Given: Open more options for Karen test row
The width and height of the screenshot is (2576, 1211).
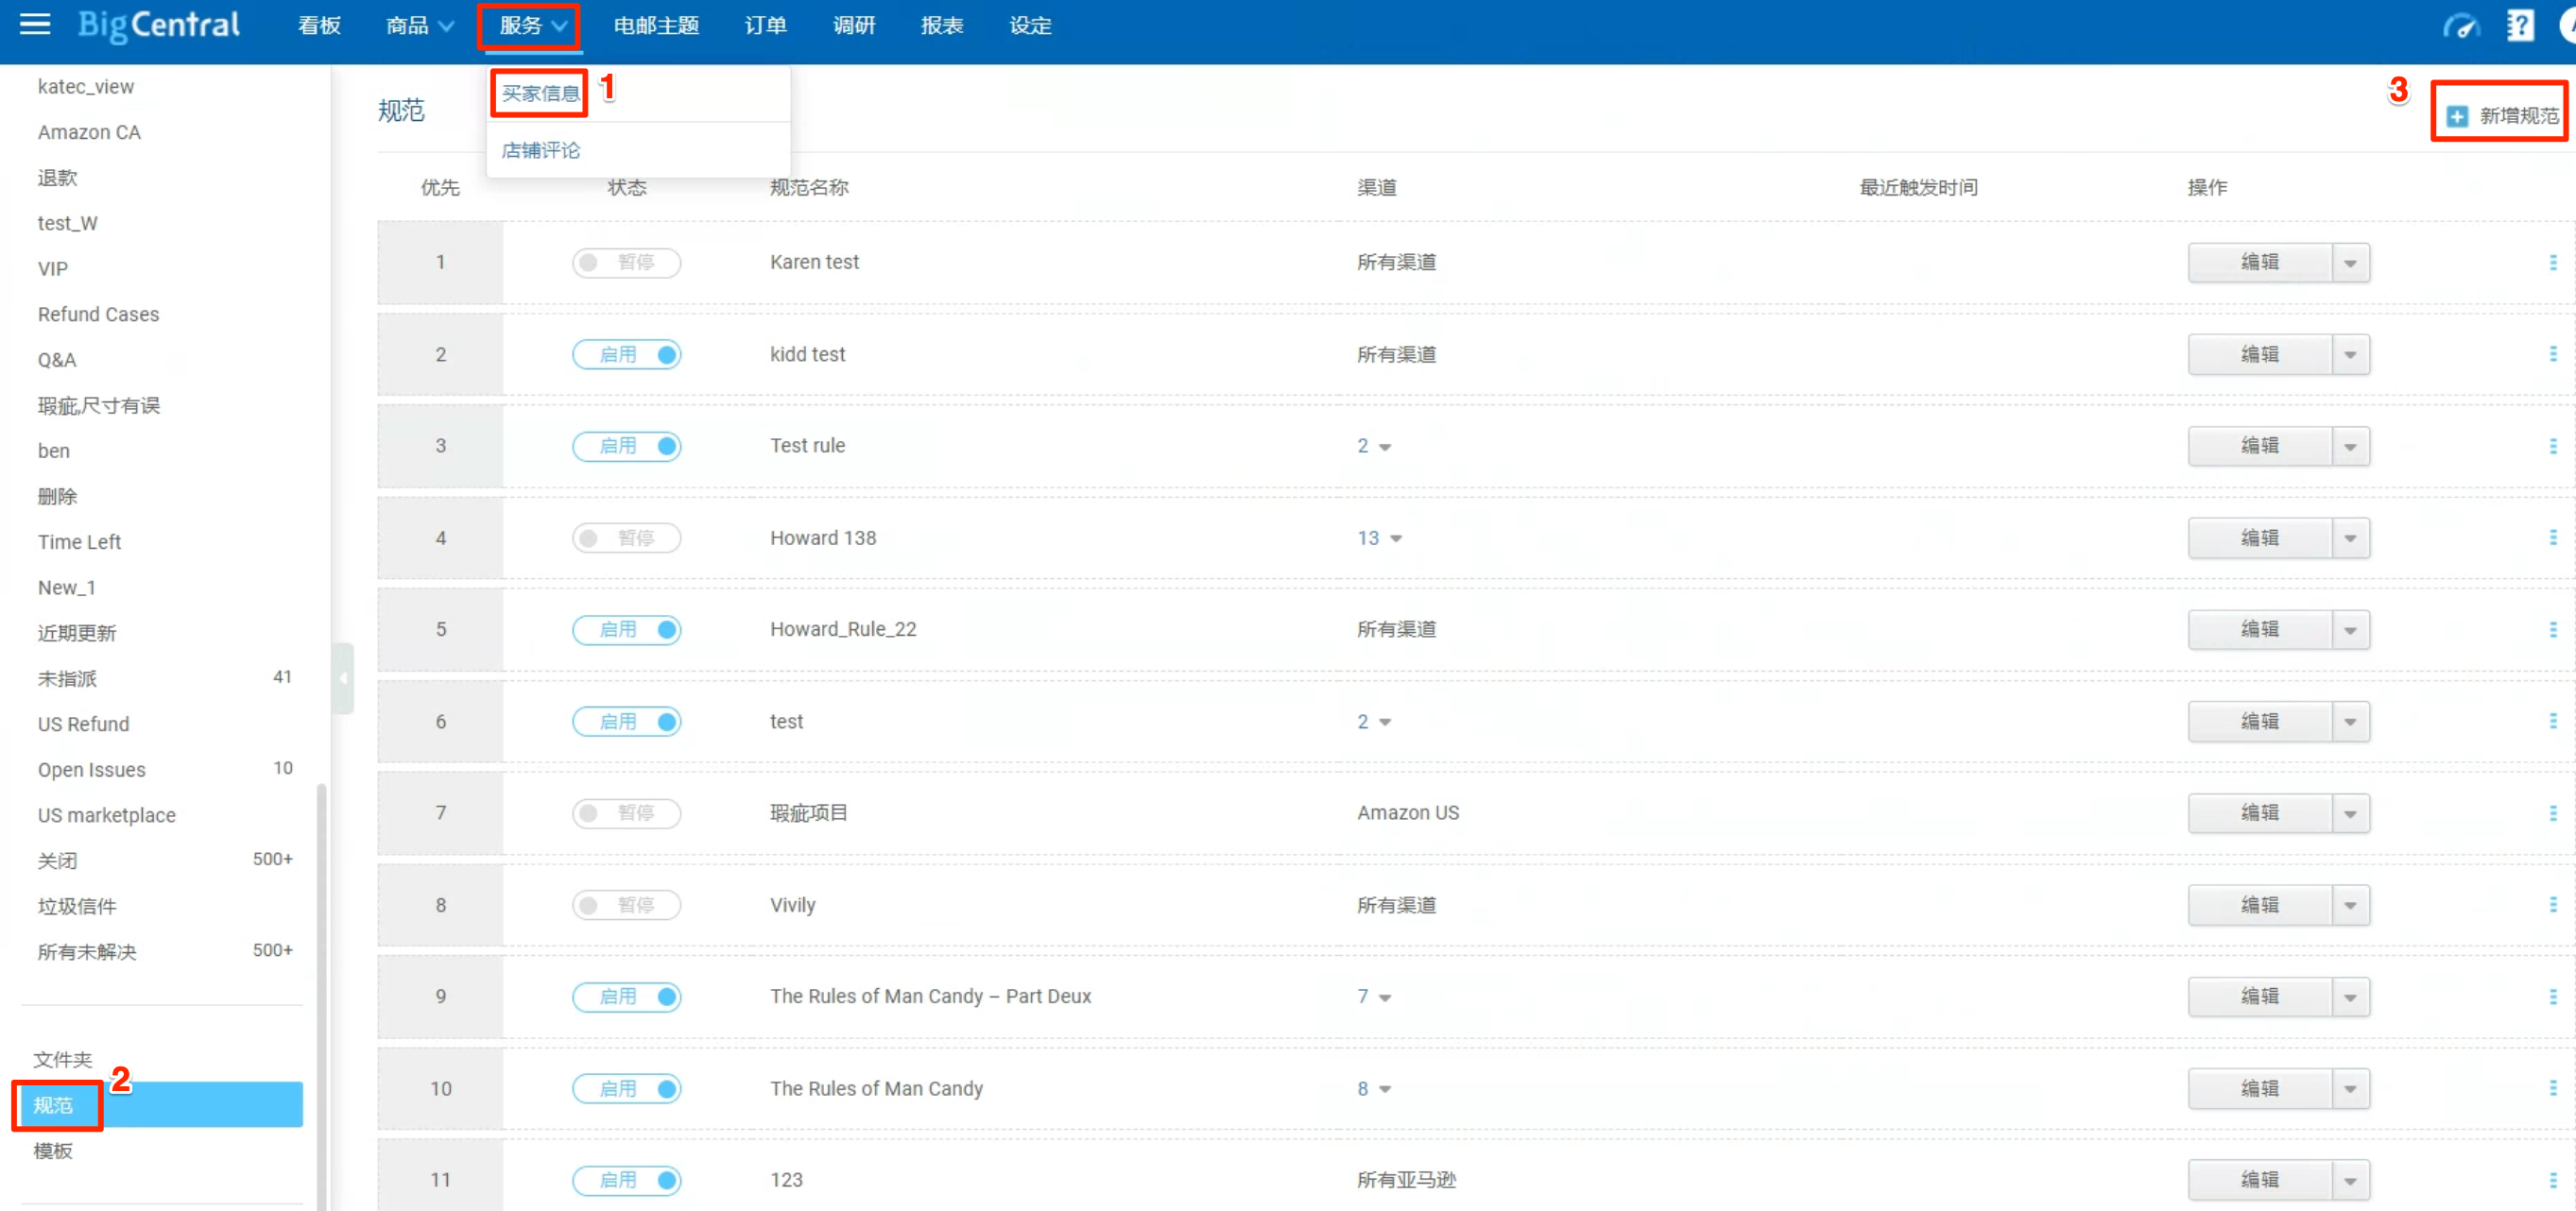Looking at the screenshot, I should coord(2552,262).
